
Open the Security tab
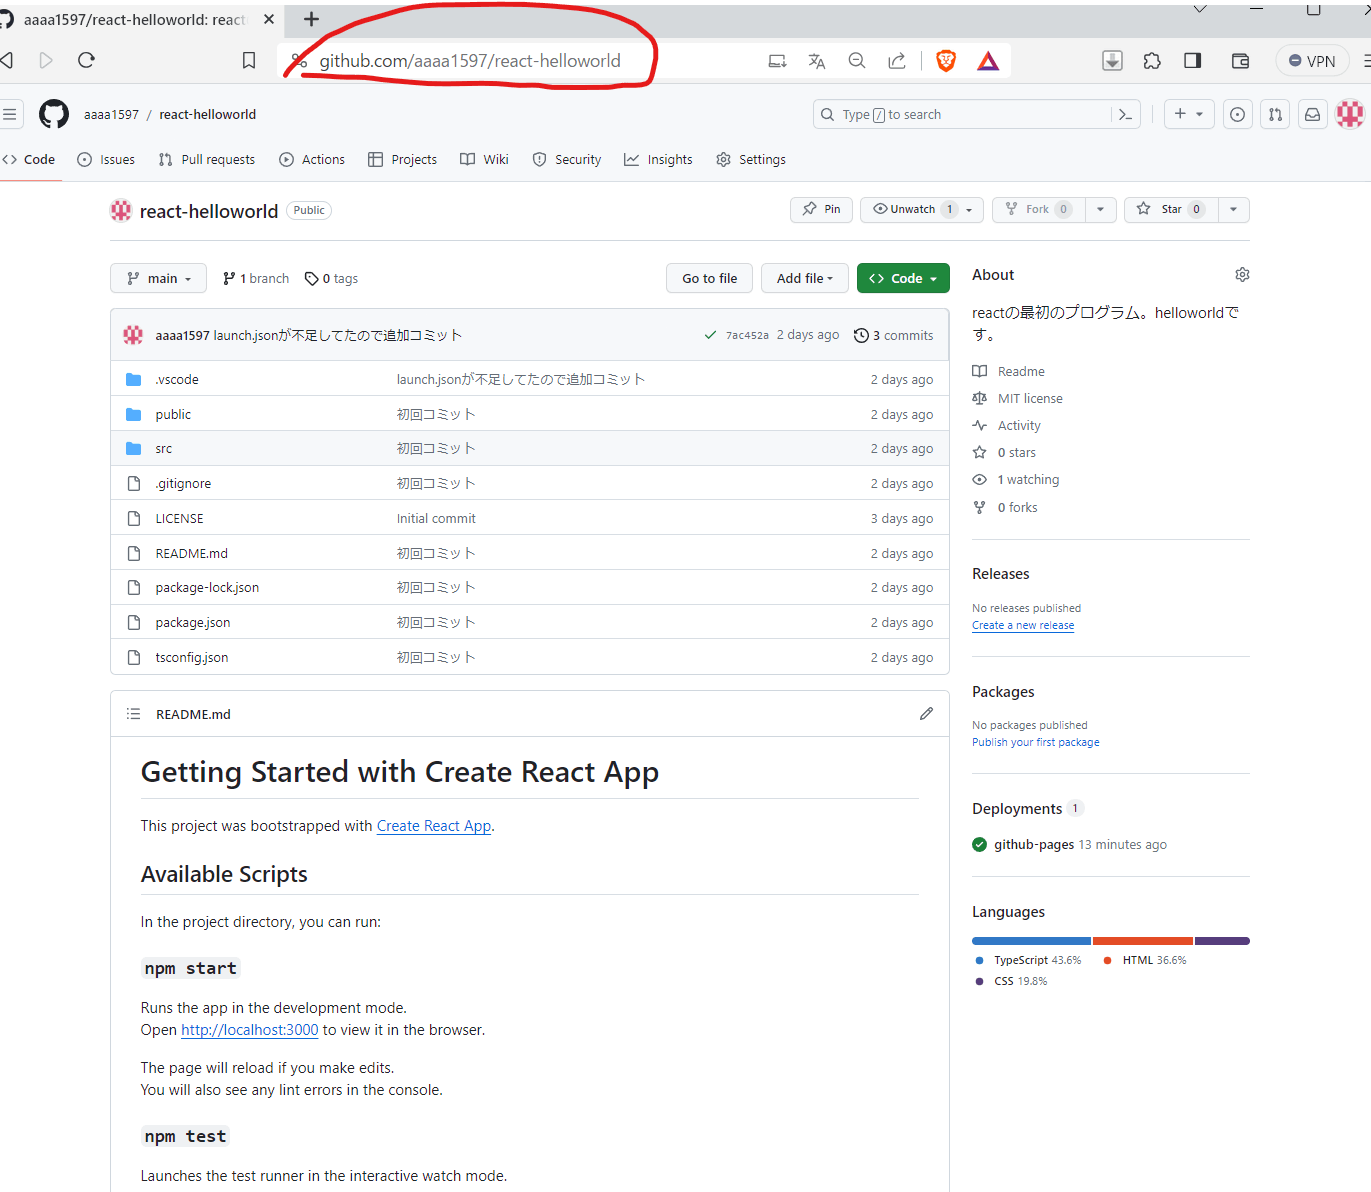[567, 159]
